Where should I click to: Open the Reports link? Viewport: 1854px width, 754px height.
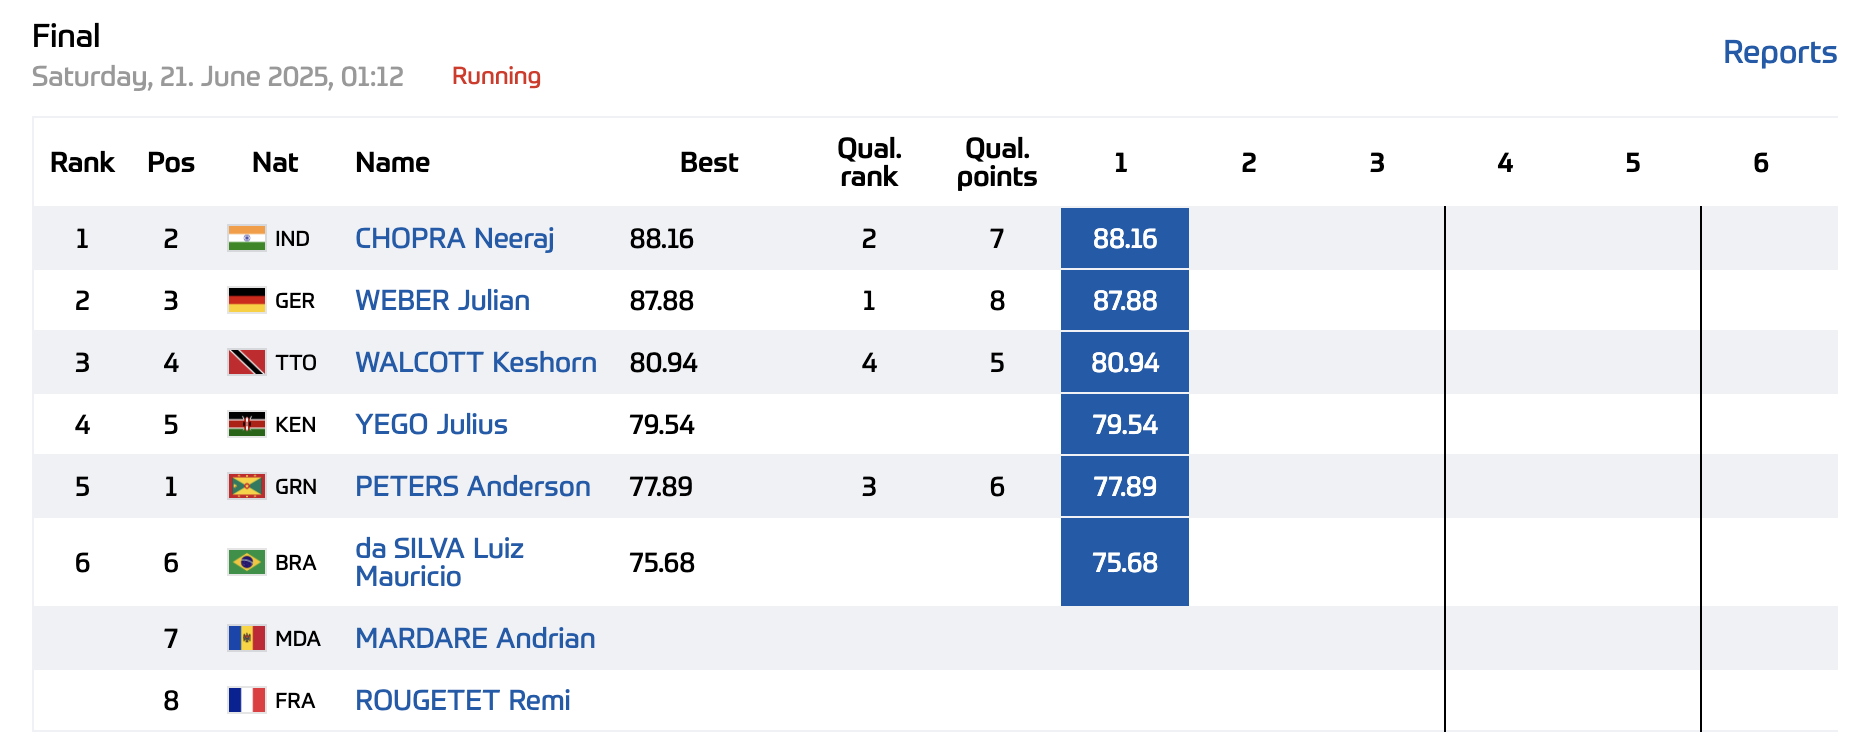1779,52
